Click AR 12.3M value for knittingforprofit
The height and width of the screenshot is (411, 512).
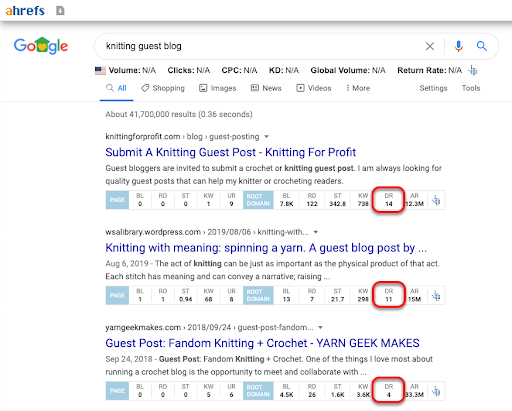pyautogui.click(x=414, y=204)
